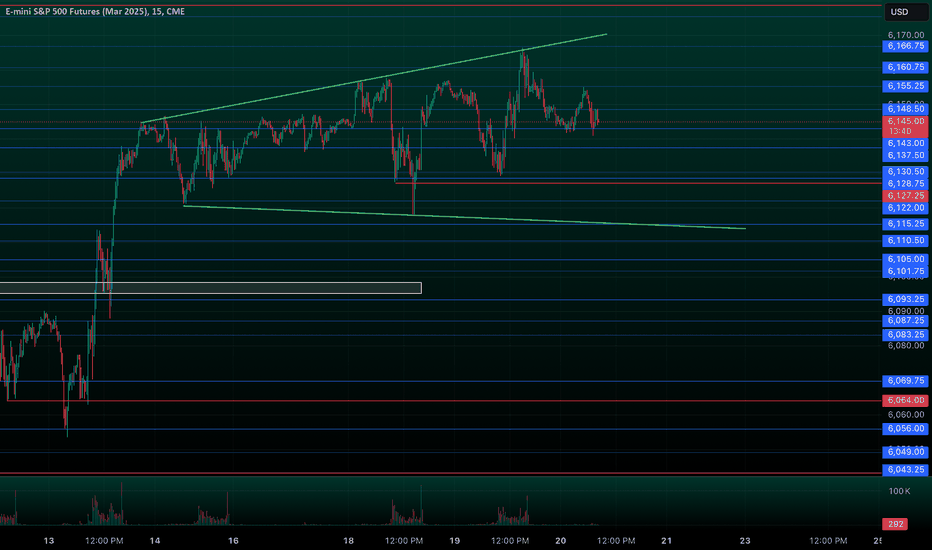
Task: Select the 6,069.75 price label
Action: [x=905, y=381]
